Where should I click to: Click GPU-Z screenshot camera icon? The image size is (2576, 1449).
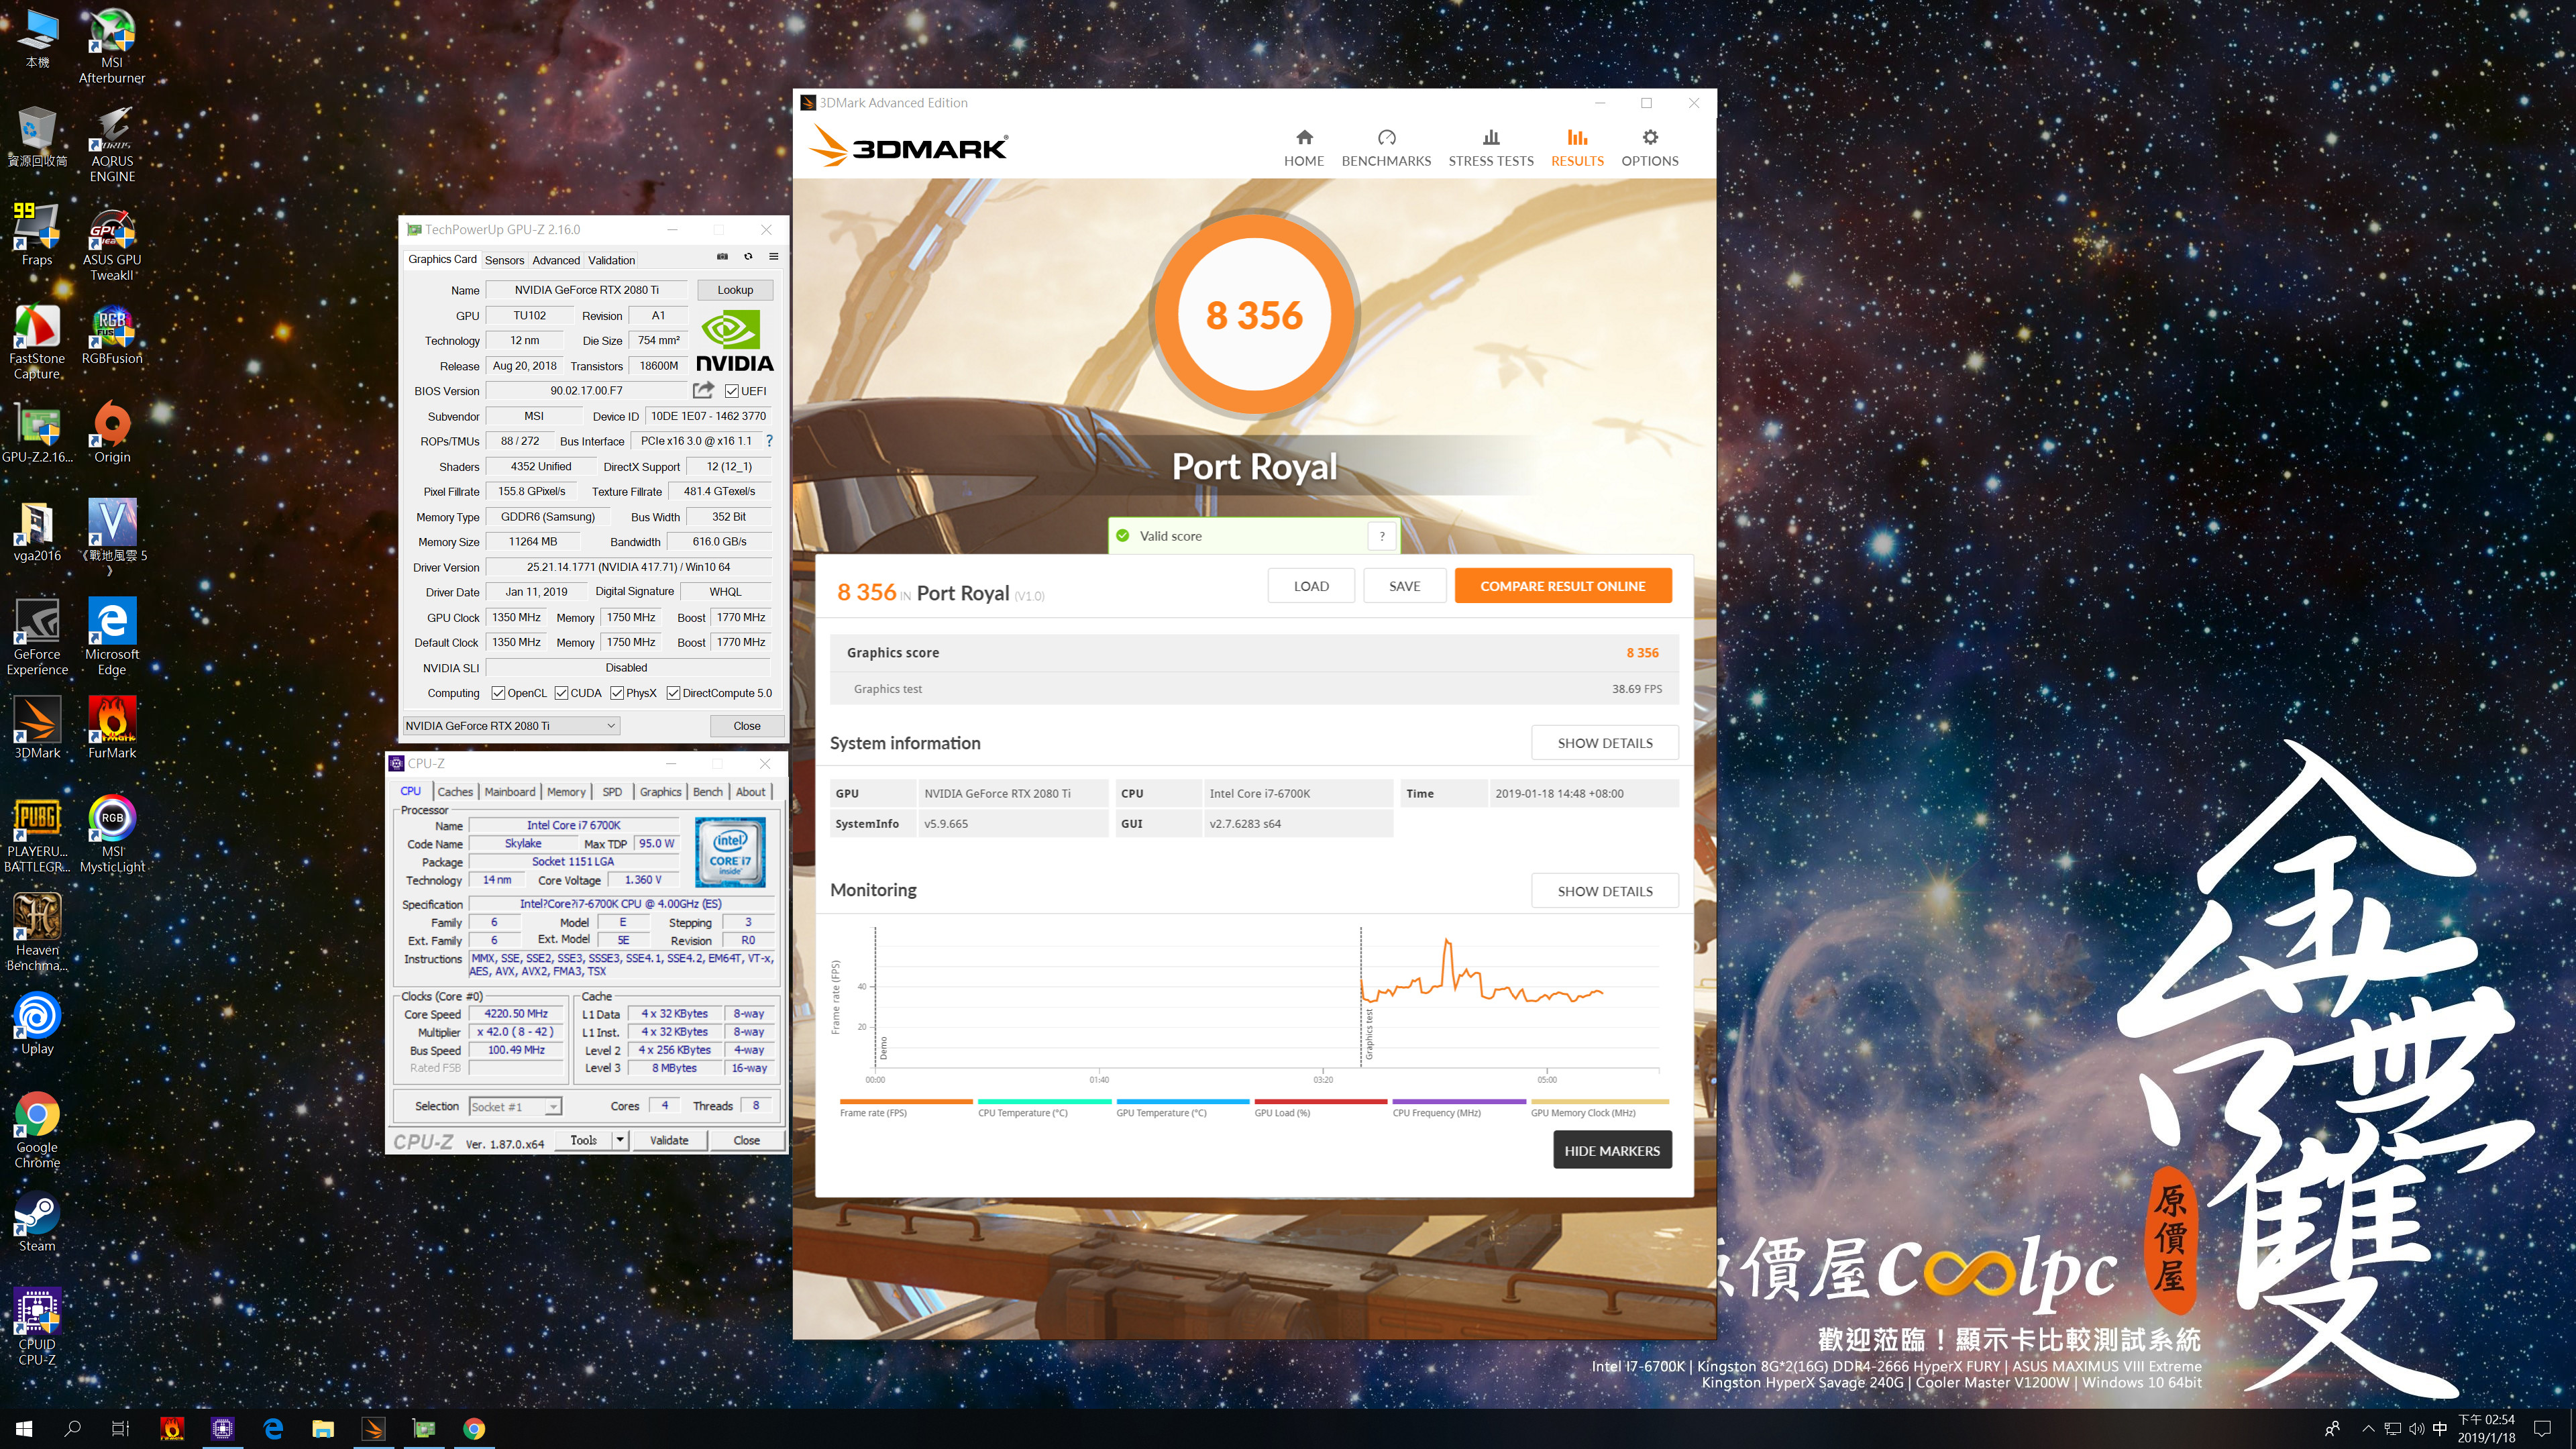722,257
